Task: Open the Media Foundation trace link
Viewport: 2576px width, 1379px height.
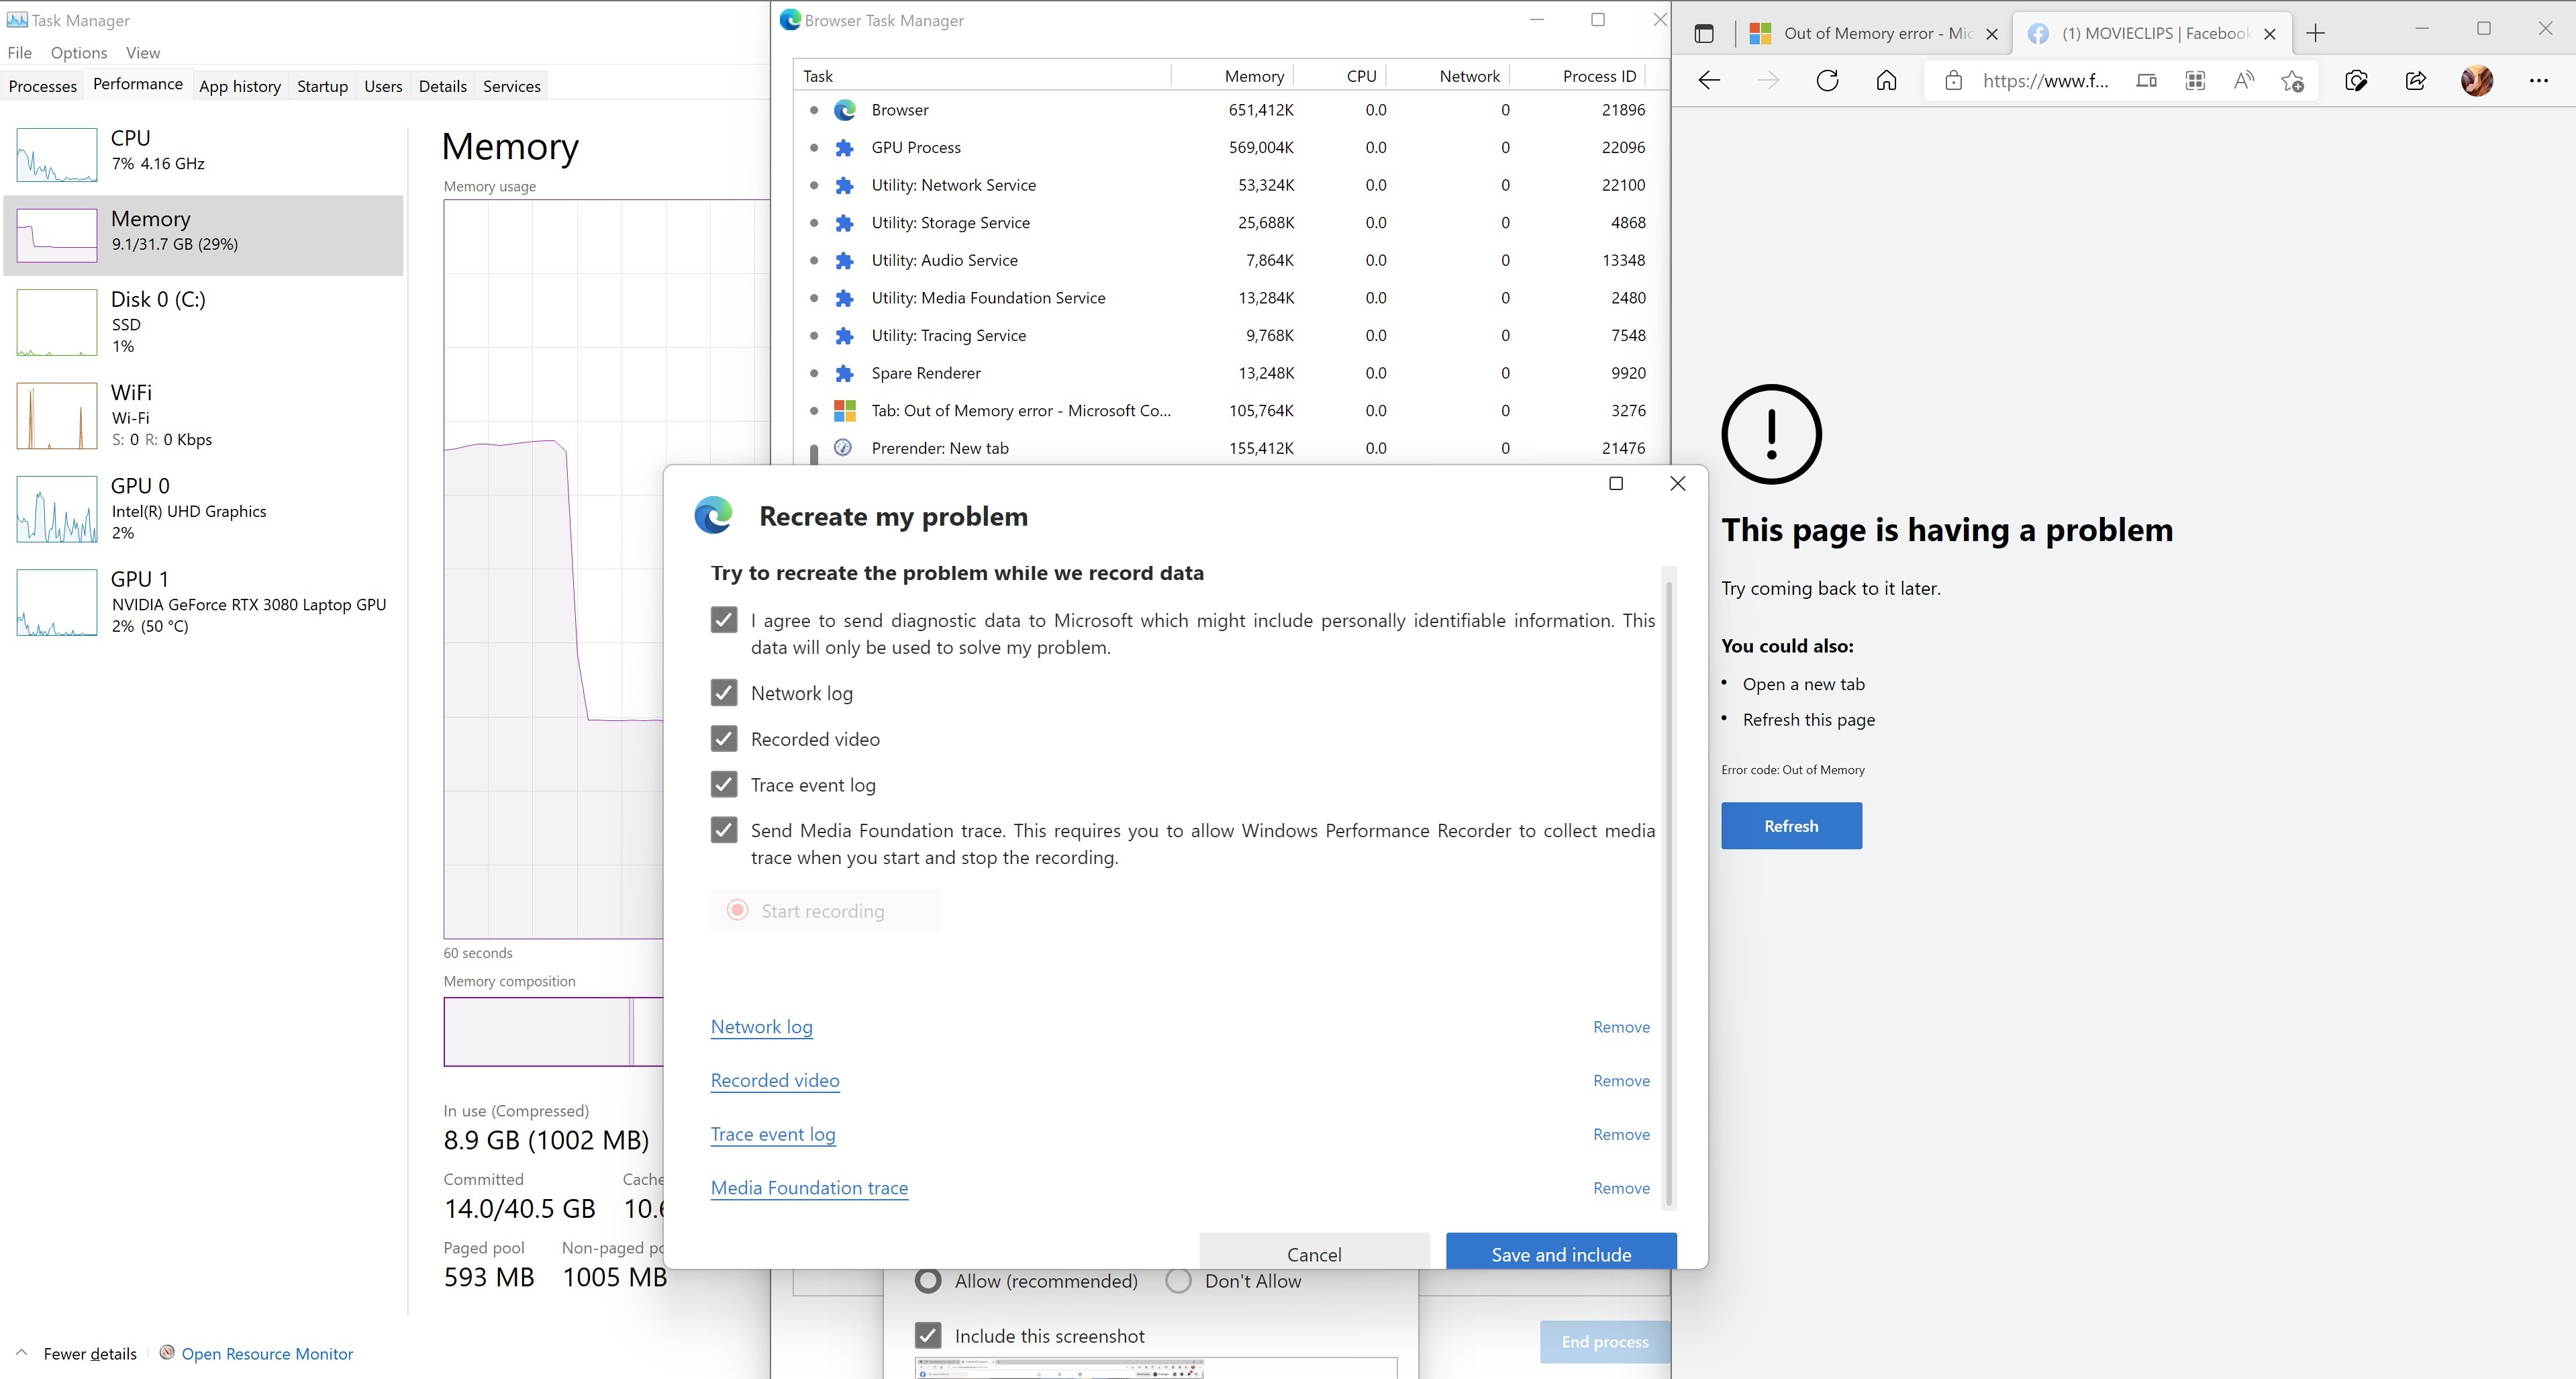Action: [x=809, y=1188]
